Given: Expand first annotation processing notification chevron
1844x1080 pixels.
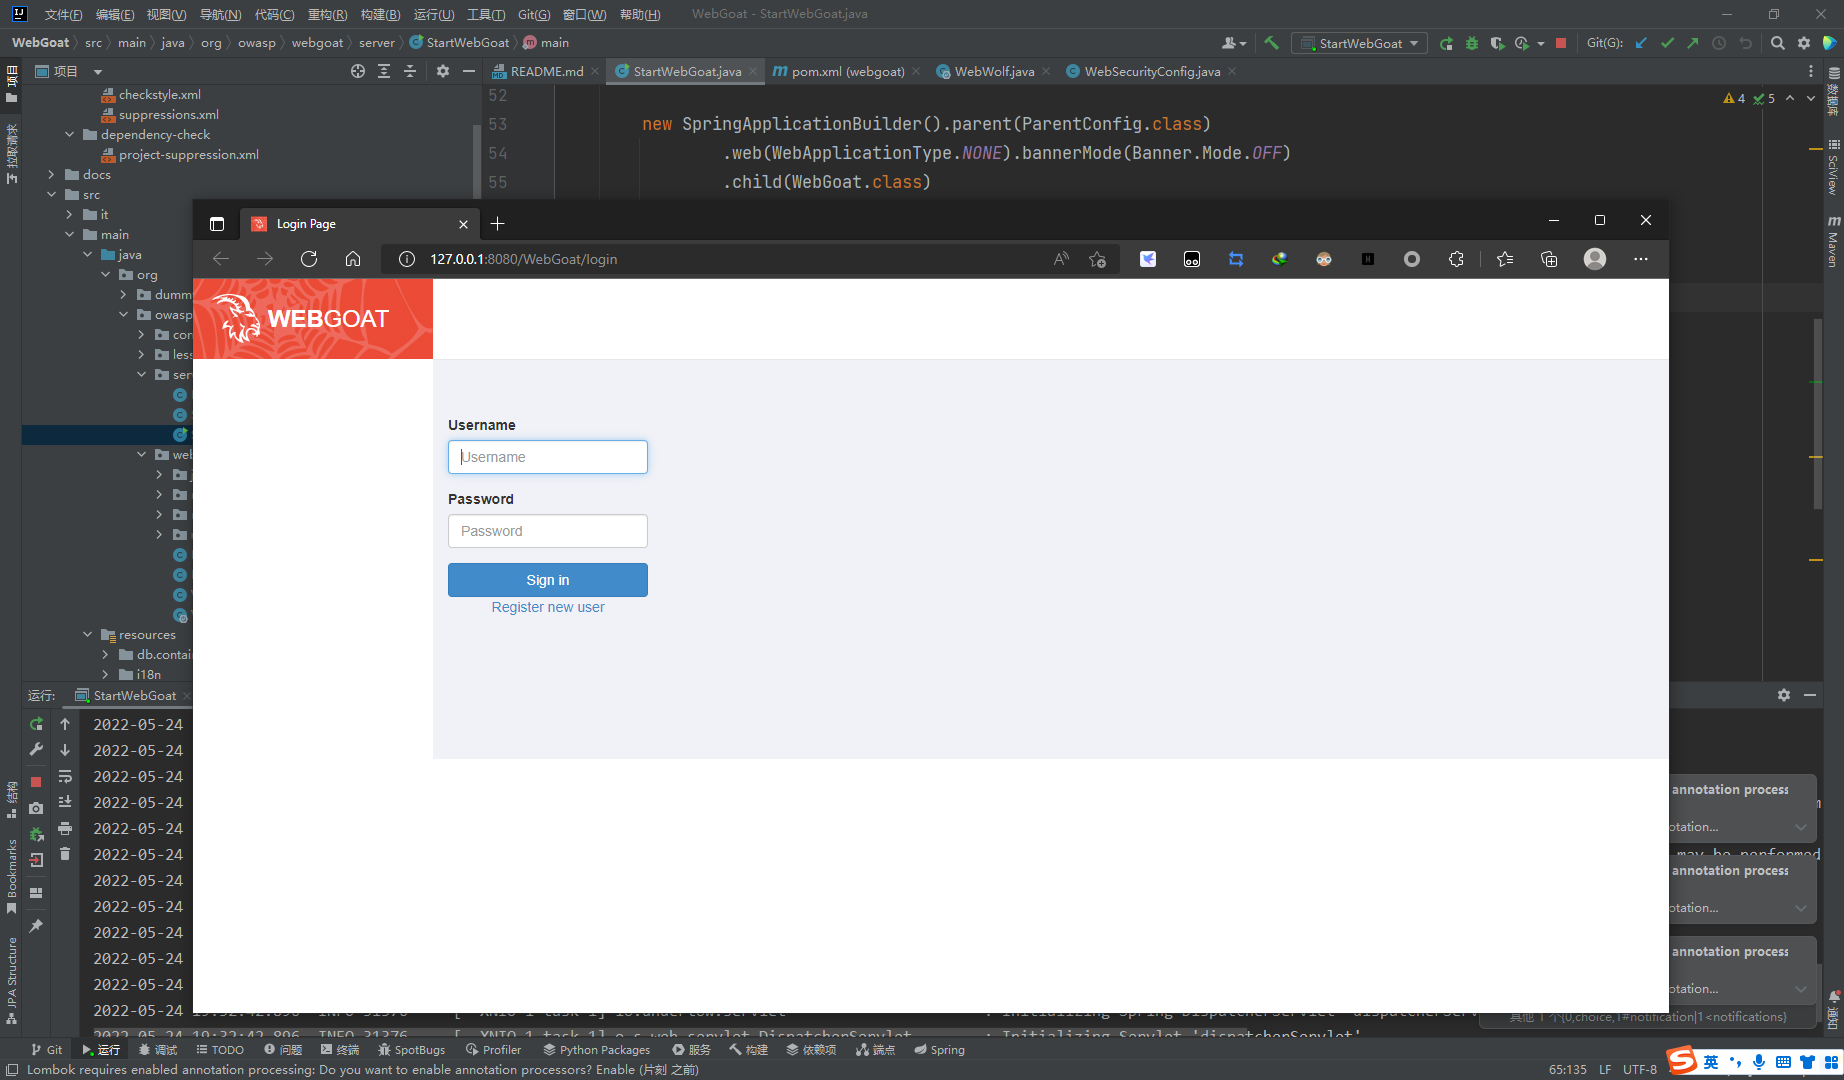Looking at the screenshot, I should tap(1801, 827).
